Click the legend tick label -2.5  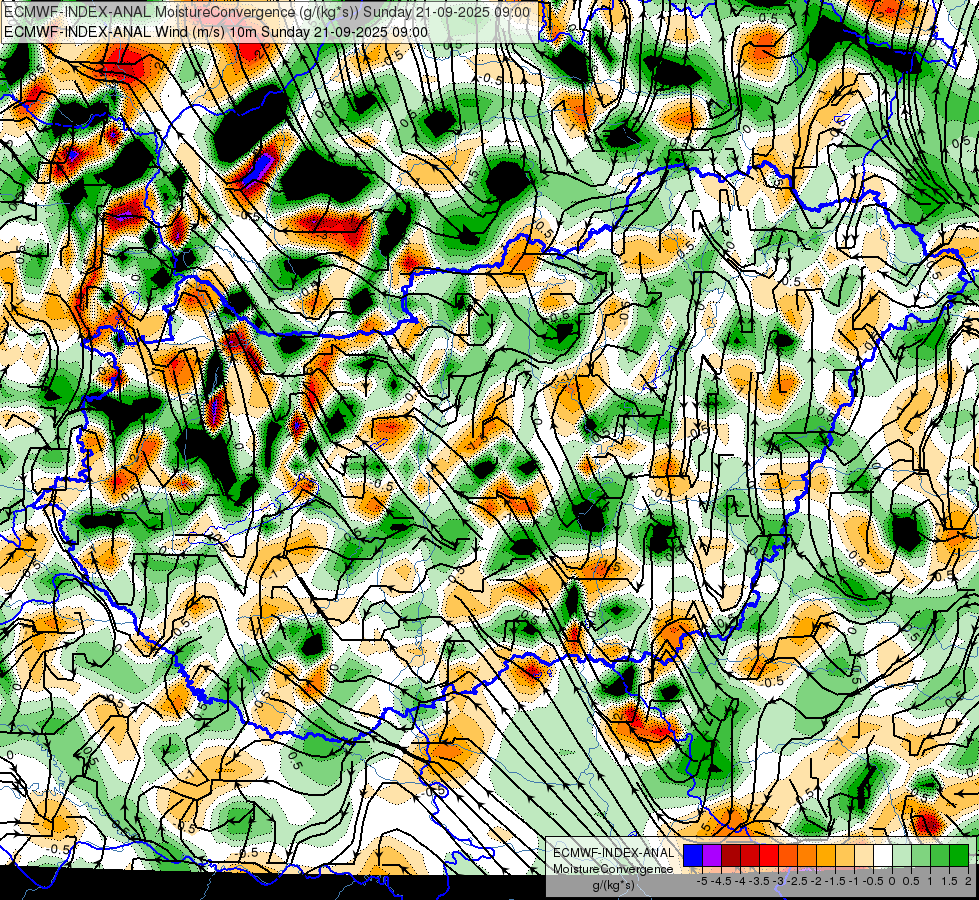(797, 881)
